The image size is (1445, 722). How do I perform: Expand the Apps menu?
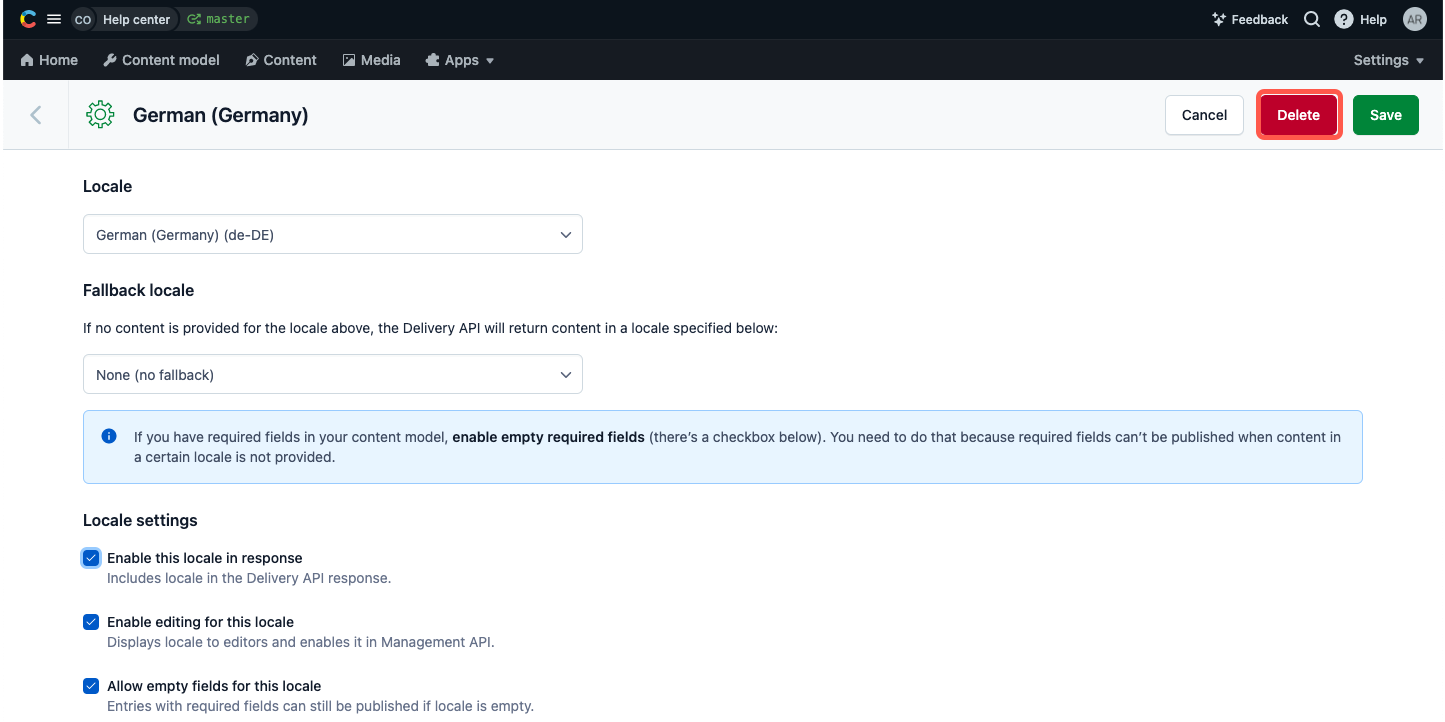[x=459, y=60]
